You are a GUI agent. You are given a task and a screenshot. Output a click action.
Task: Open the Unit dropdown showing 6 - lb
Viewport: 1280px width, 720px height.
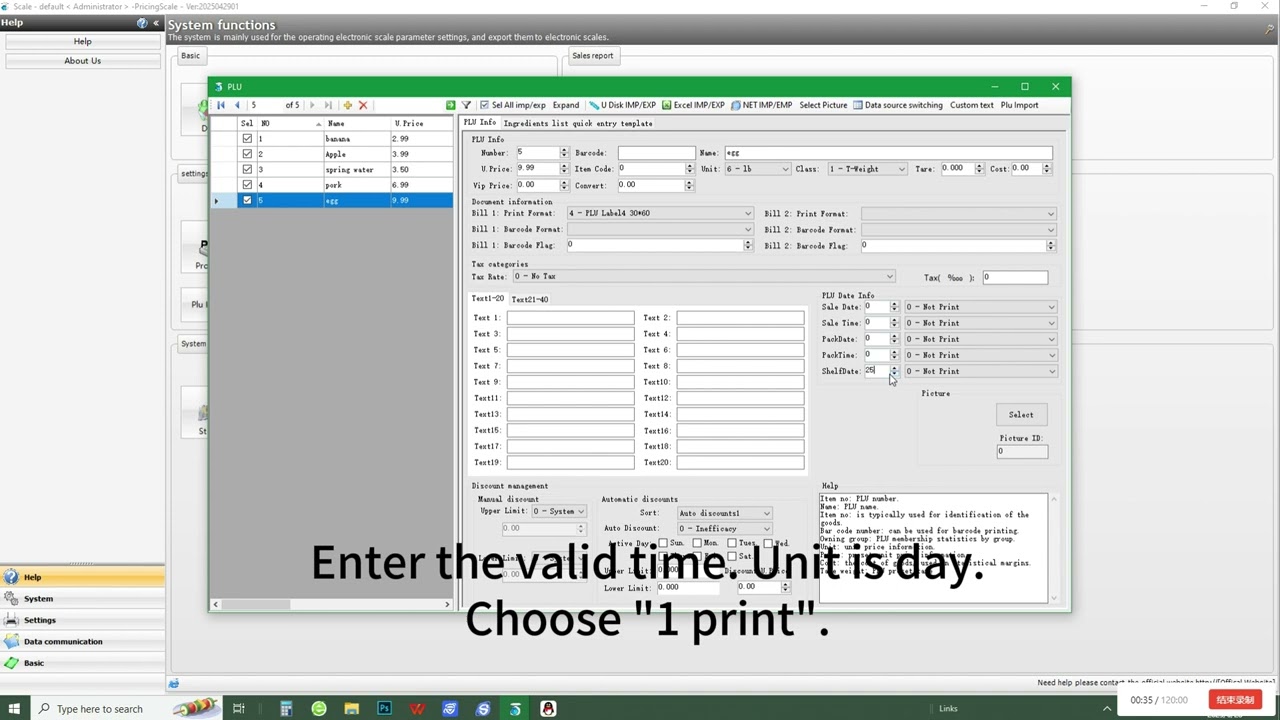(758, 169)
